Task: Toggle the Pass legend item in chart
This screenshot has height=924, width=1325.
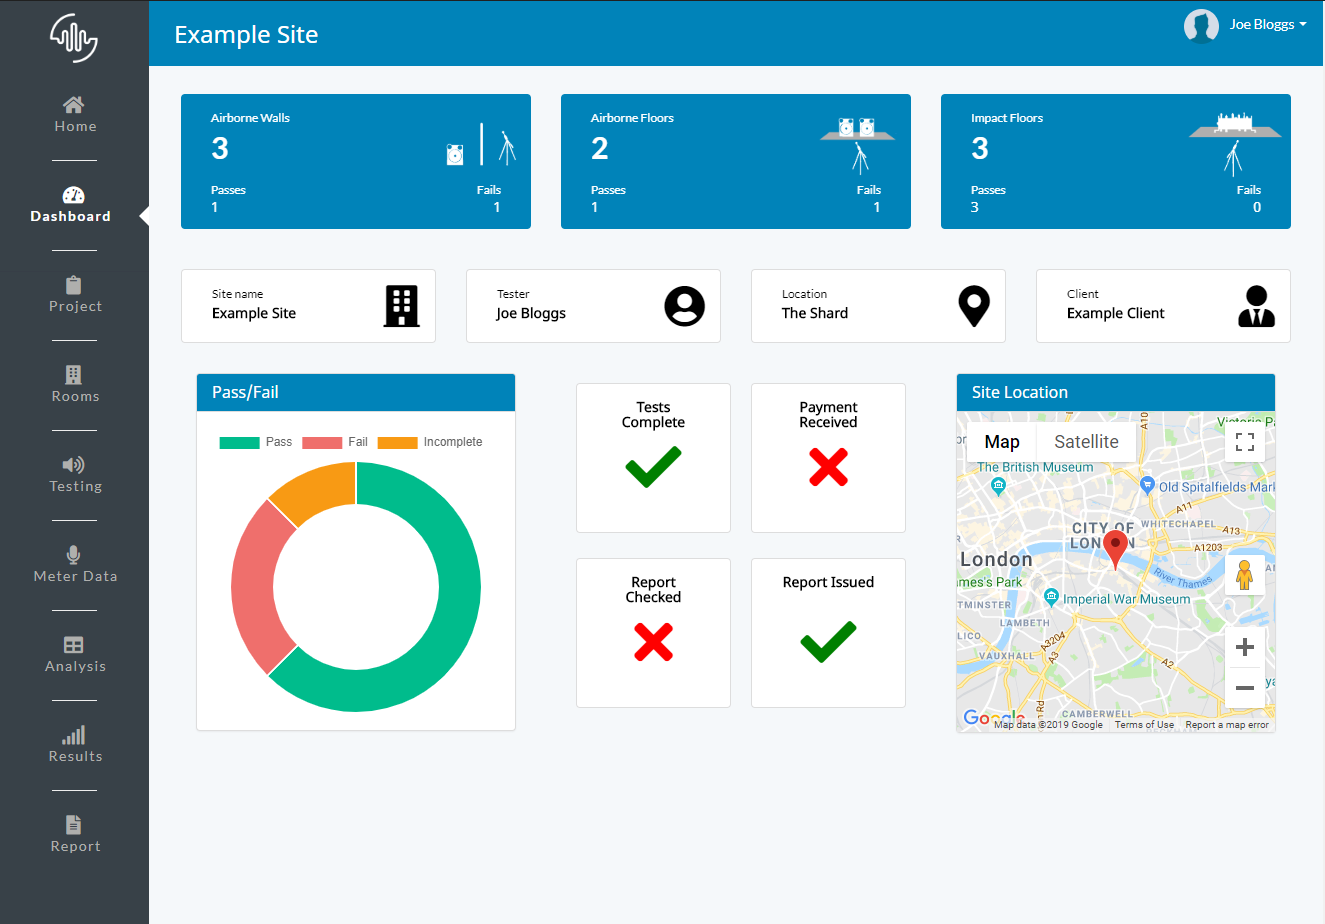Action: (x=256, y=442)
